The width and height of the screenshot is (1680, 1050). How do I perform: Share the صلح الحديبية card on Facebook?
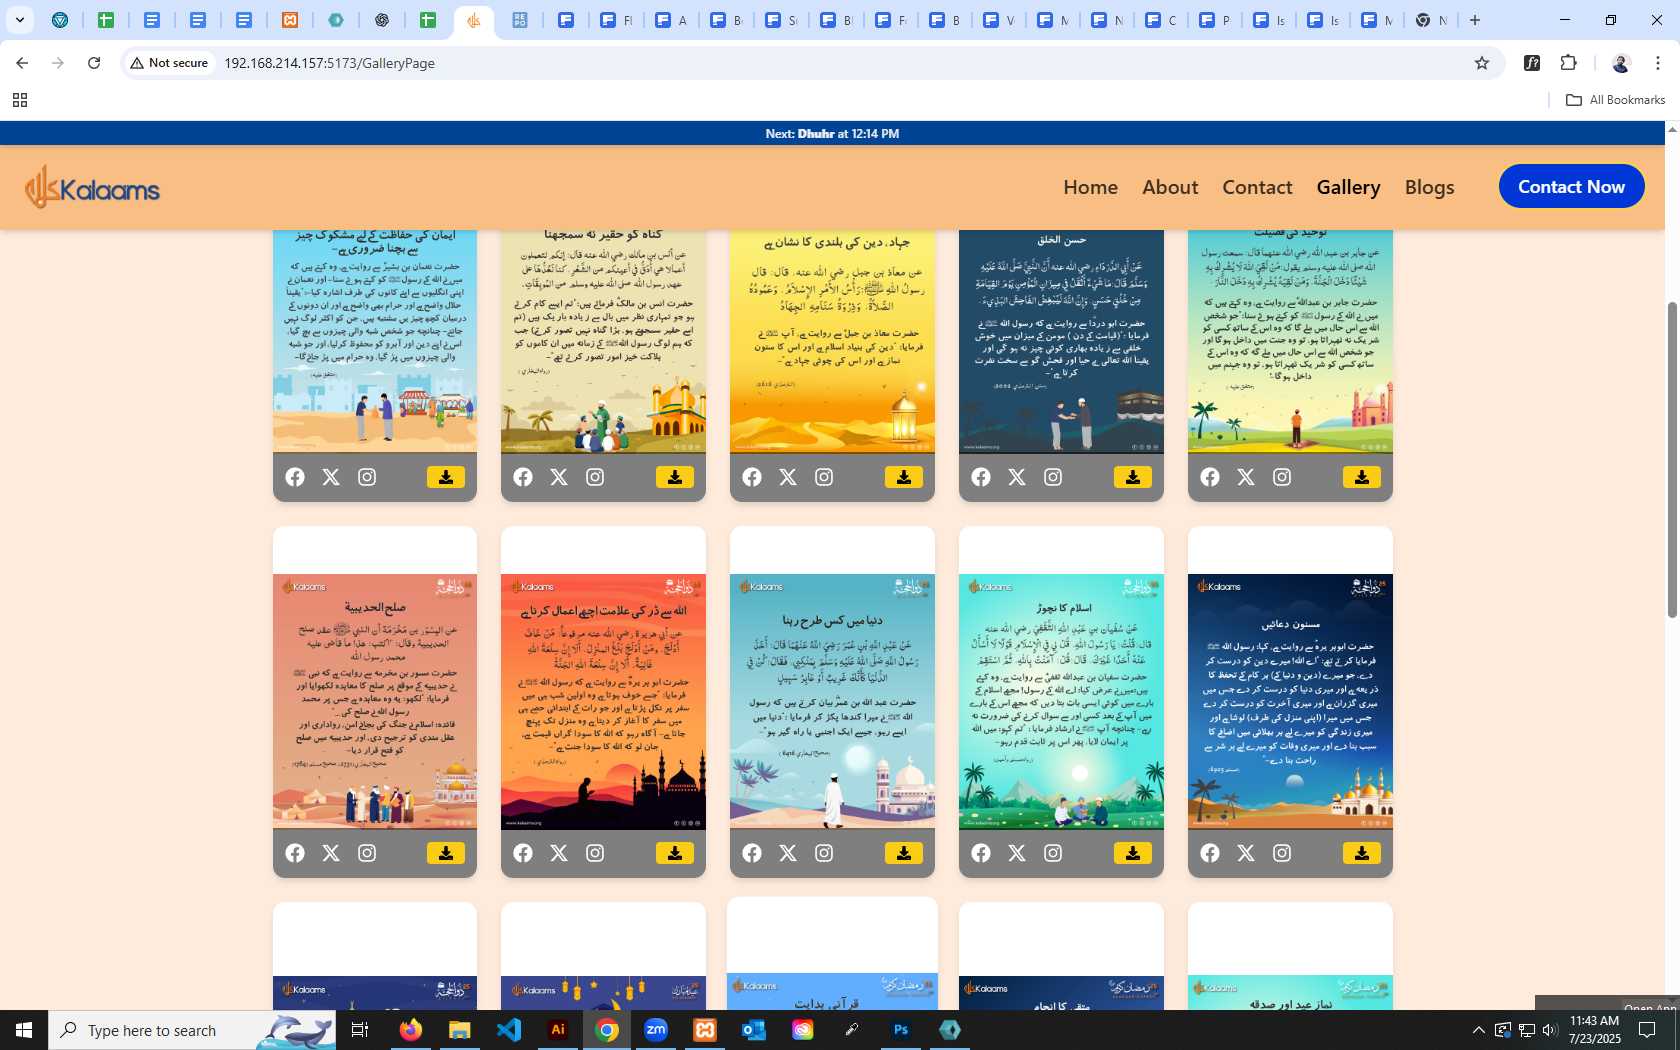pyautogui.click(x=295, y=853)
